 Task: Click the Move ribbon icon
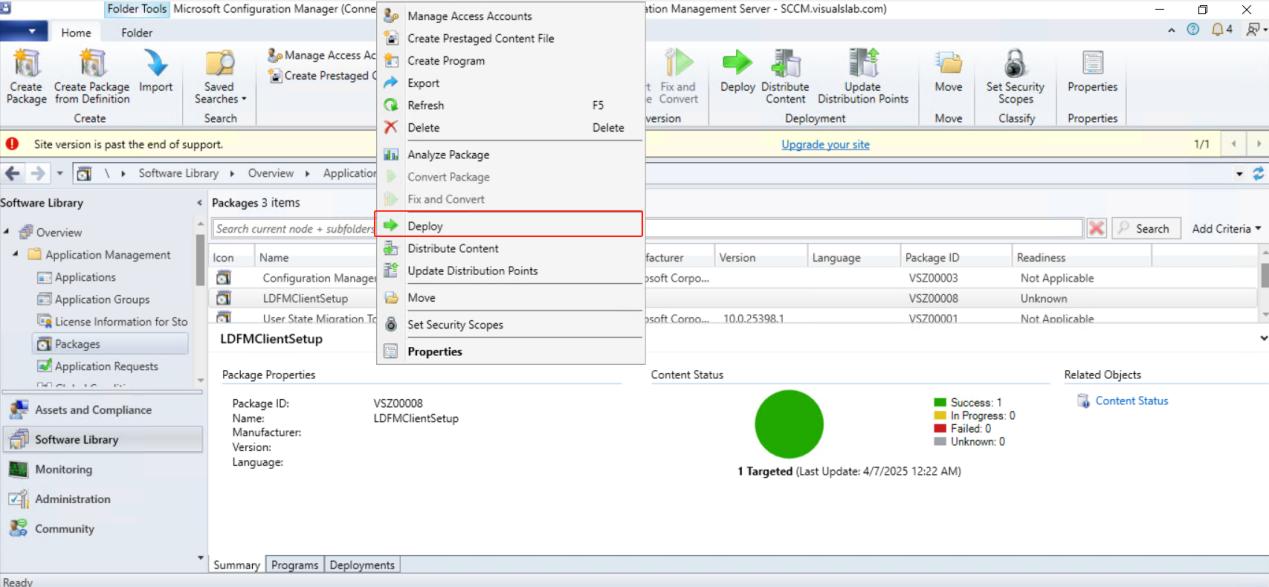[948, 65]
